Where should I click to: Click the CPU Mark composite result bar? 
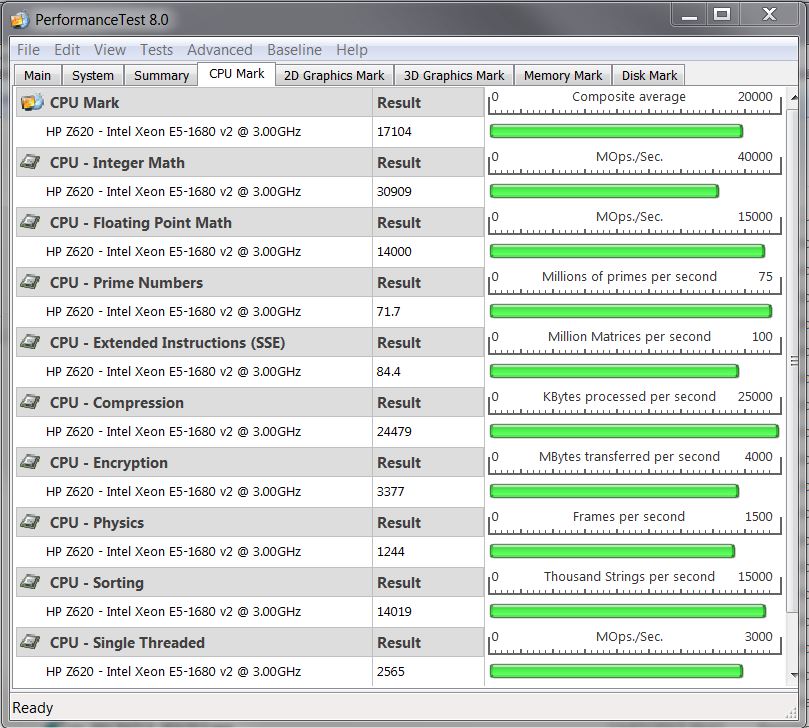(616, 131)
